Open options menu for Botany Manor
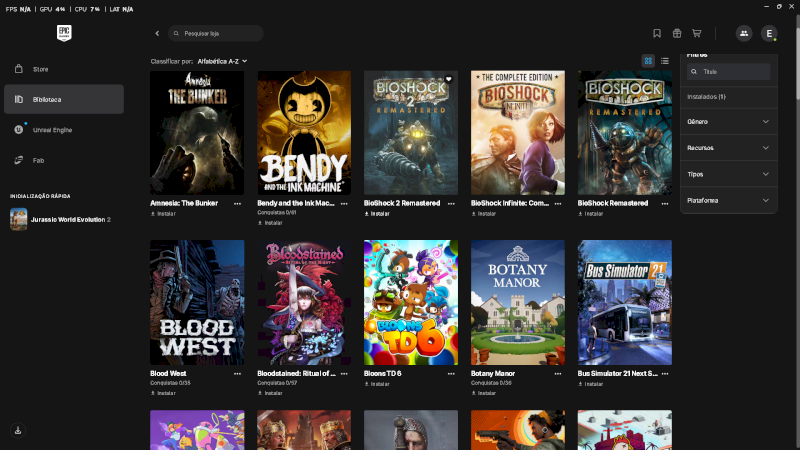The width and height of the screenshot is (800, 450). (558, 374)
